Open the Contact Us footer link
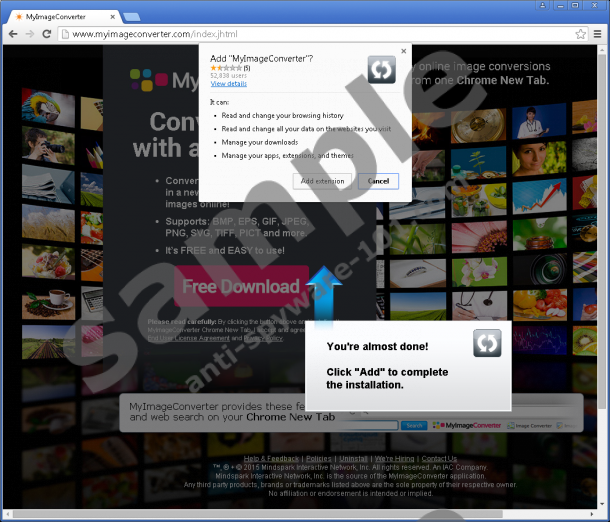The width and height of the screenshot is (610, 522). pyautogui.click(x=439, y=459)
